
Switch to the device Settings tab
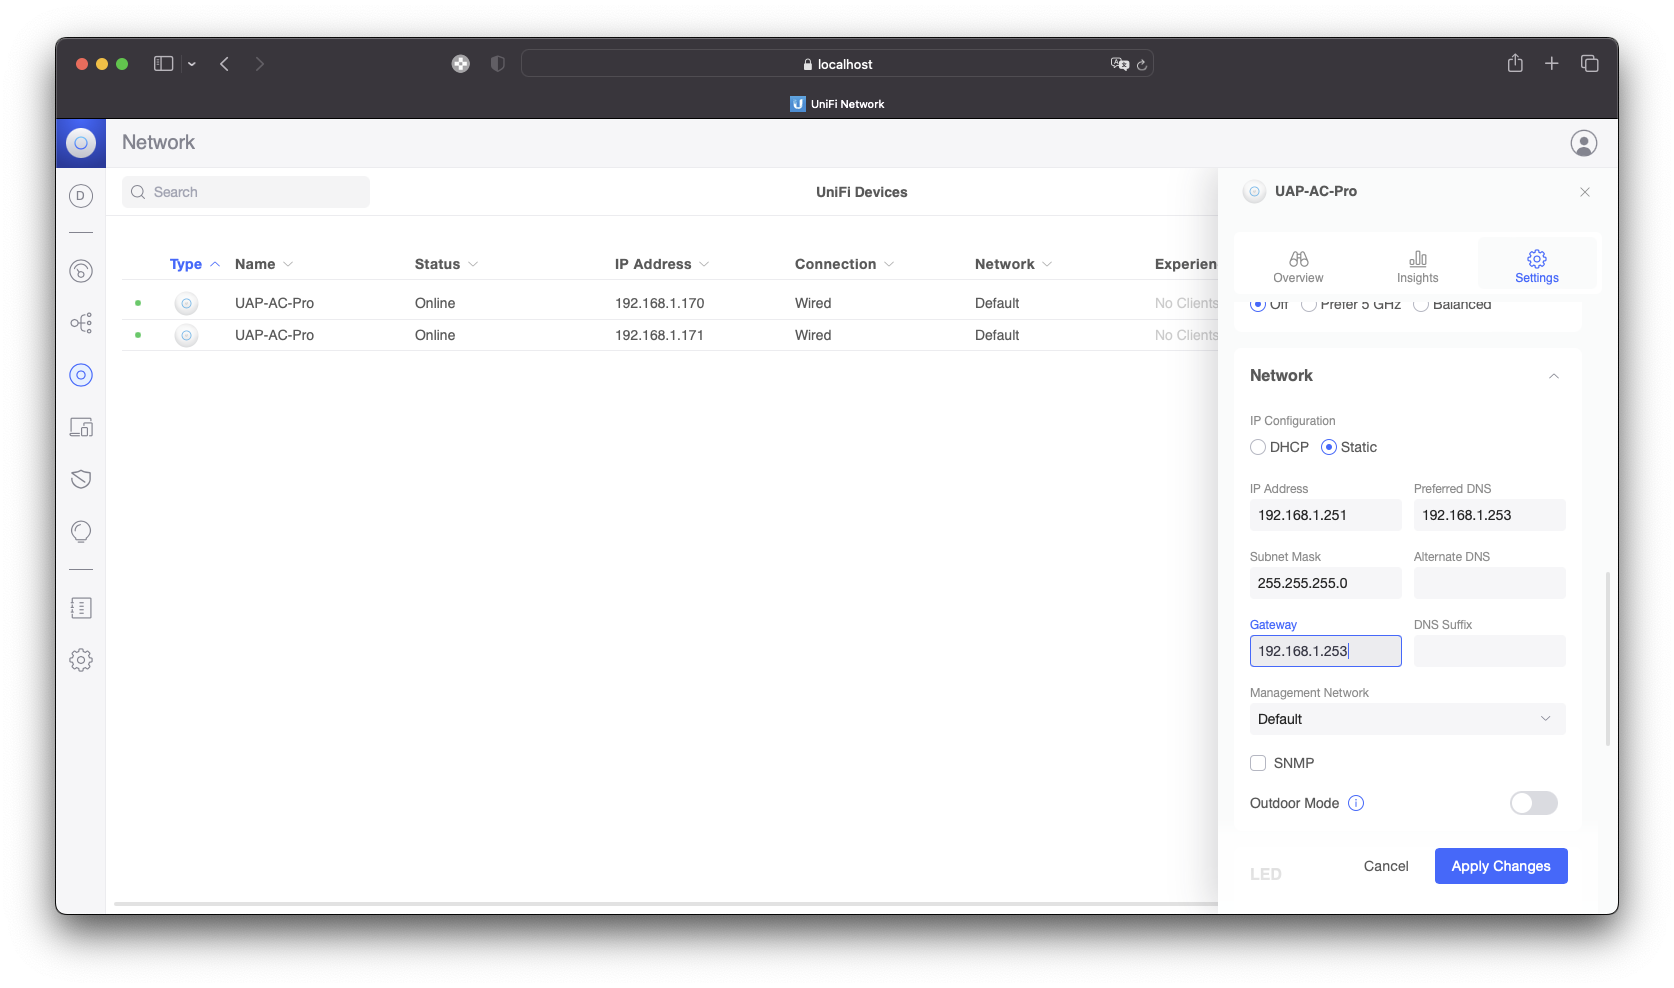coord(1537,267)
